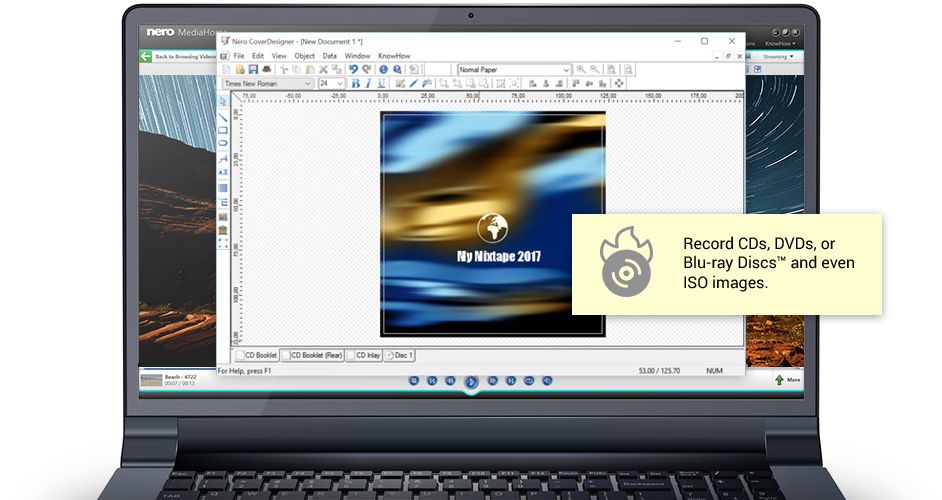Screen dimensions: 942x500
Task: Click Back to Browsing Videos button
Action: coord(178,56)
